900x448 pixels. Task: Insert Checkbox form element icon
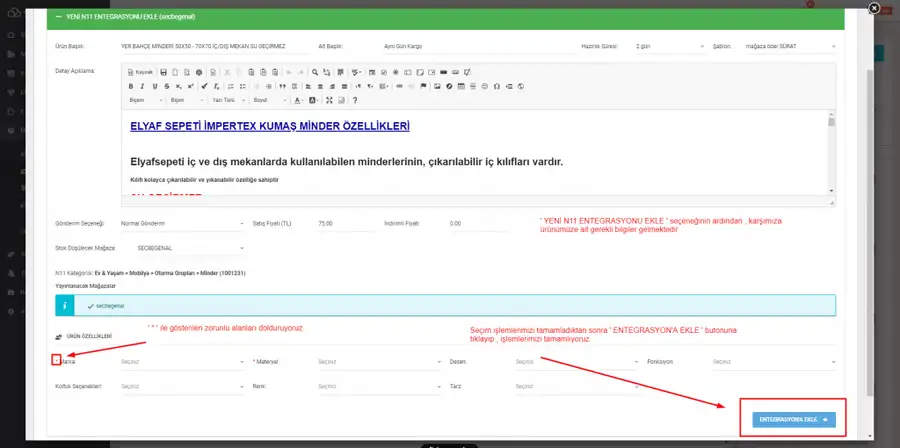383,72
